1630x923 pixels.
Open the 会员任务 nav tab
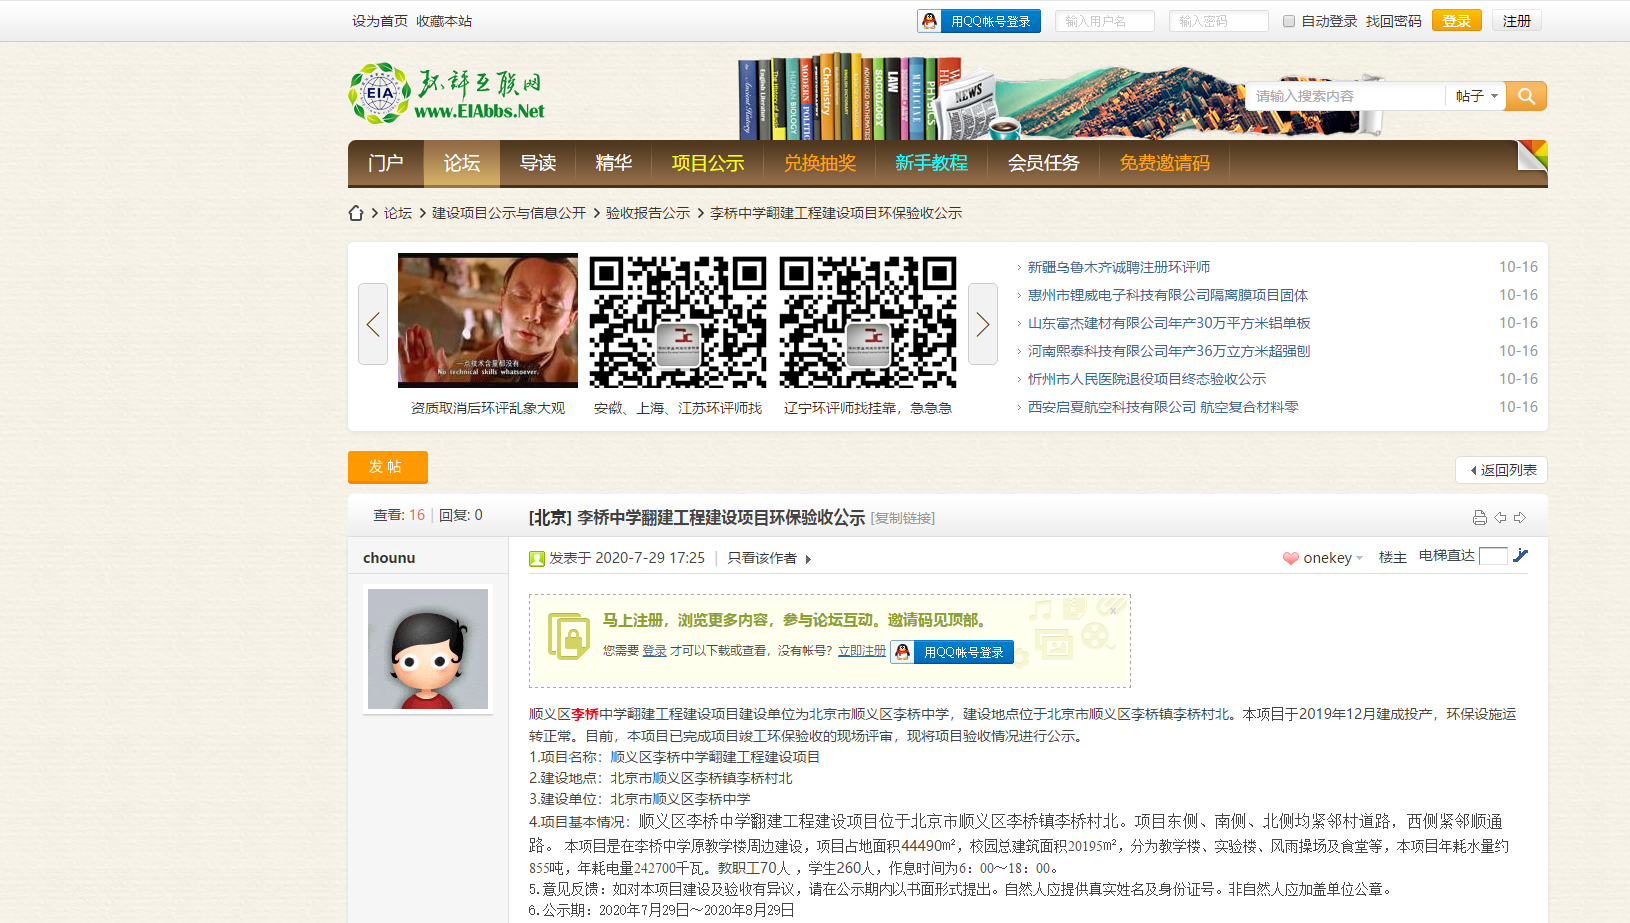coord(1044,163)
